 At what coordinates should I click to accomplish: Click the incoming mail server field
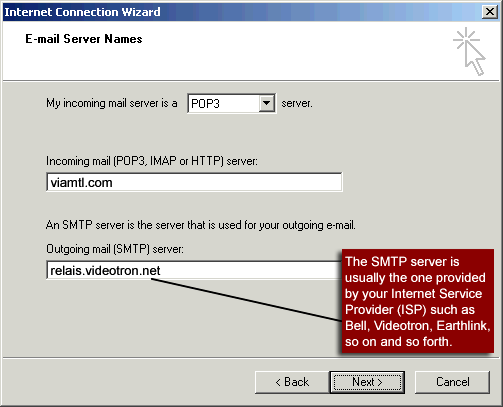click(194, 182)
